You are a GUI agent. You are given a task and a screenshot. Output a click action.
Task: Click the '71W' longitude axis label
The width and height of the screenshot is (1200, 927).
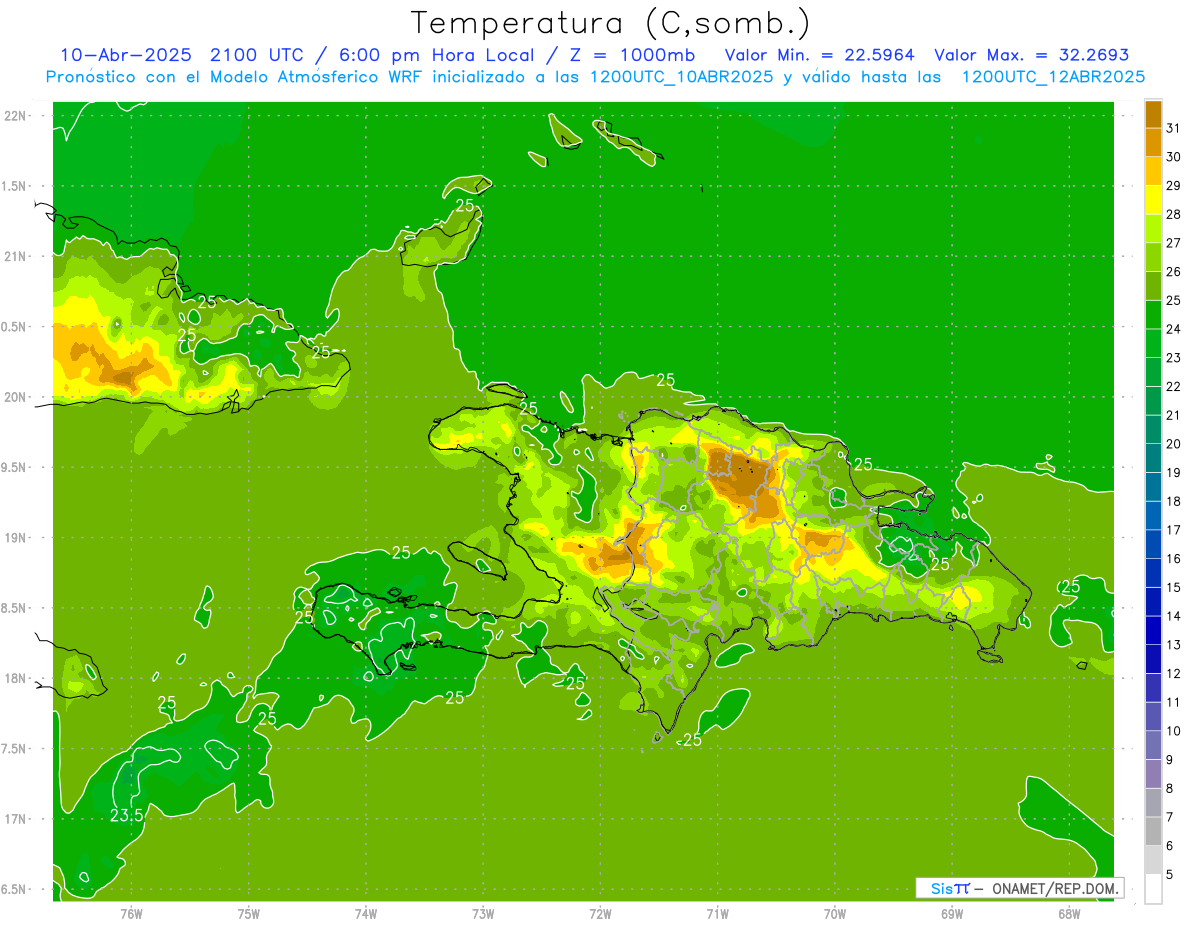tap(717, 914)
